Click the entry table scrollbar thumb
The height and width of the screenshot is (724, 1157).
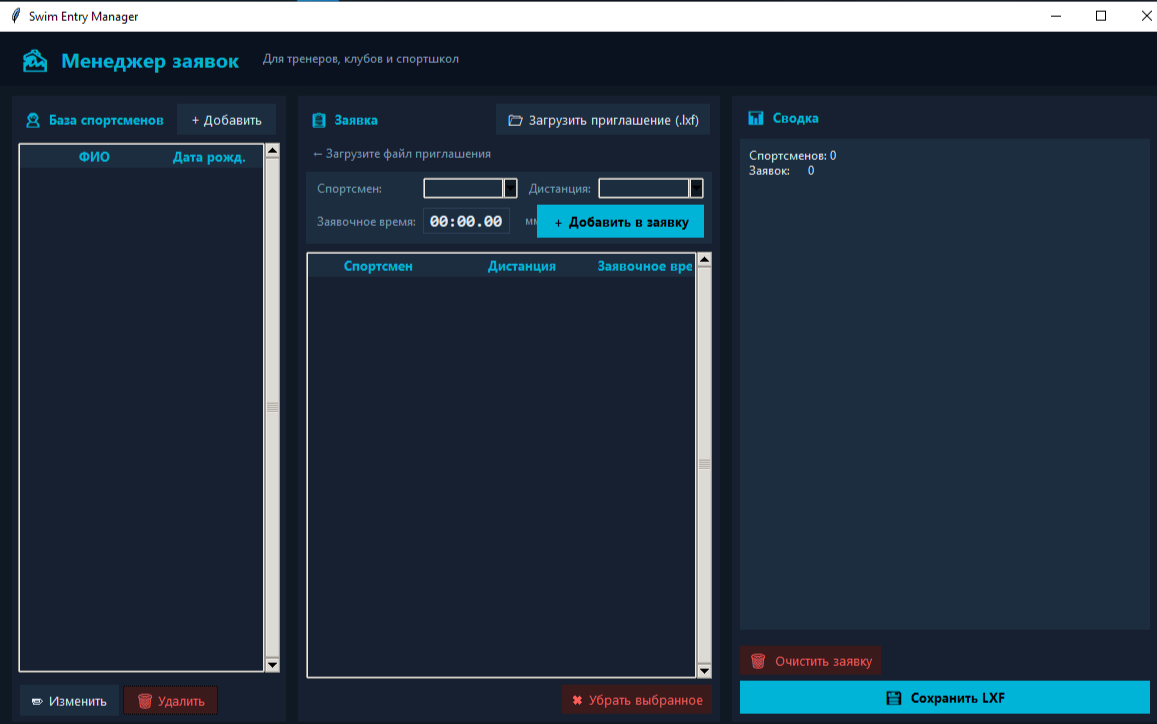coord(704,465)
